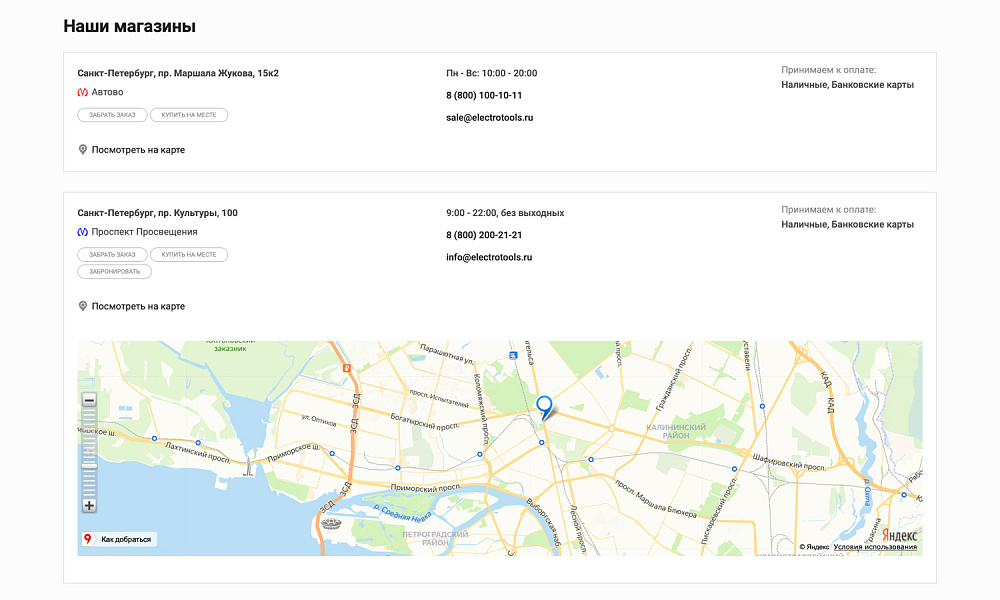Open the info@electrotools.ru email link
This screenshot has height=600, width=1000.
489,257
